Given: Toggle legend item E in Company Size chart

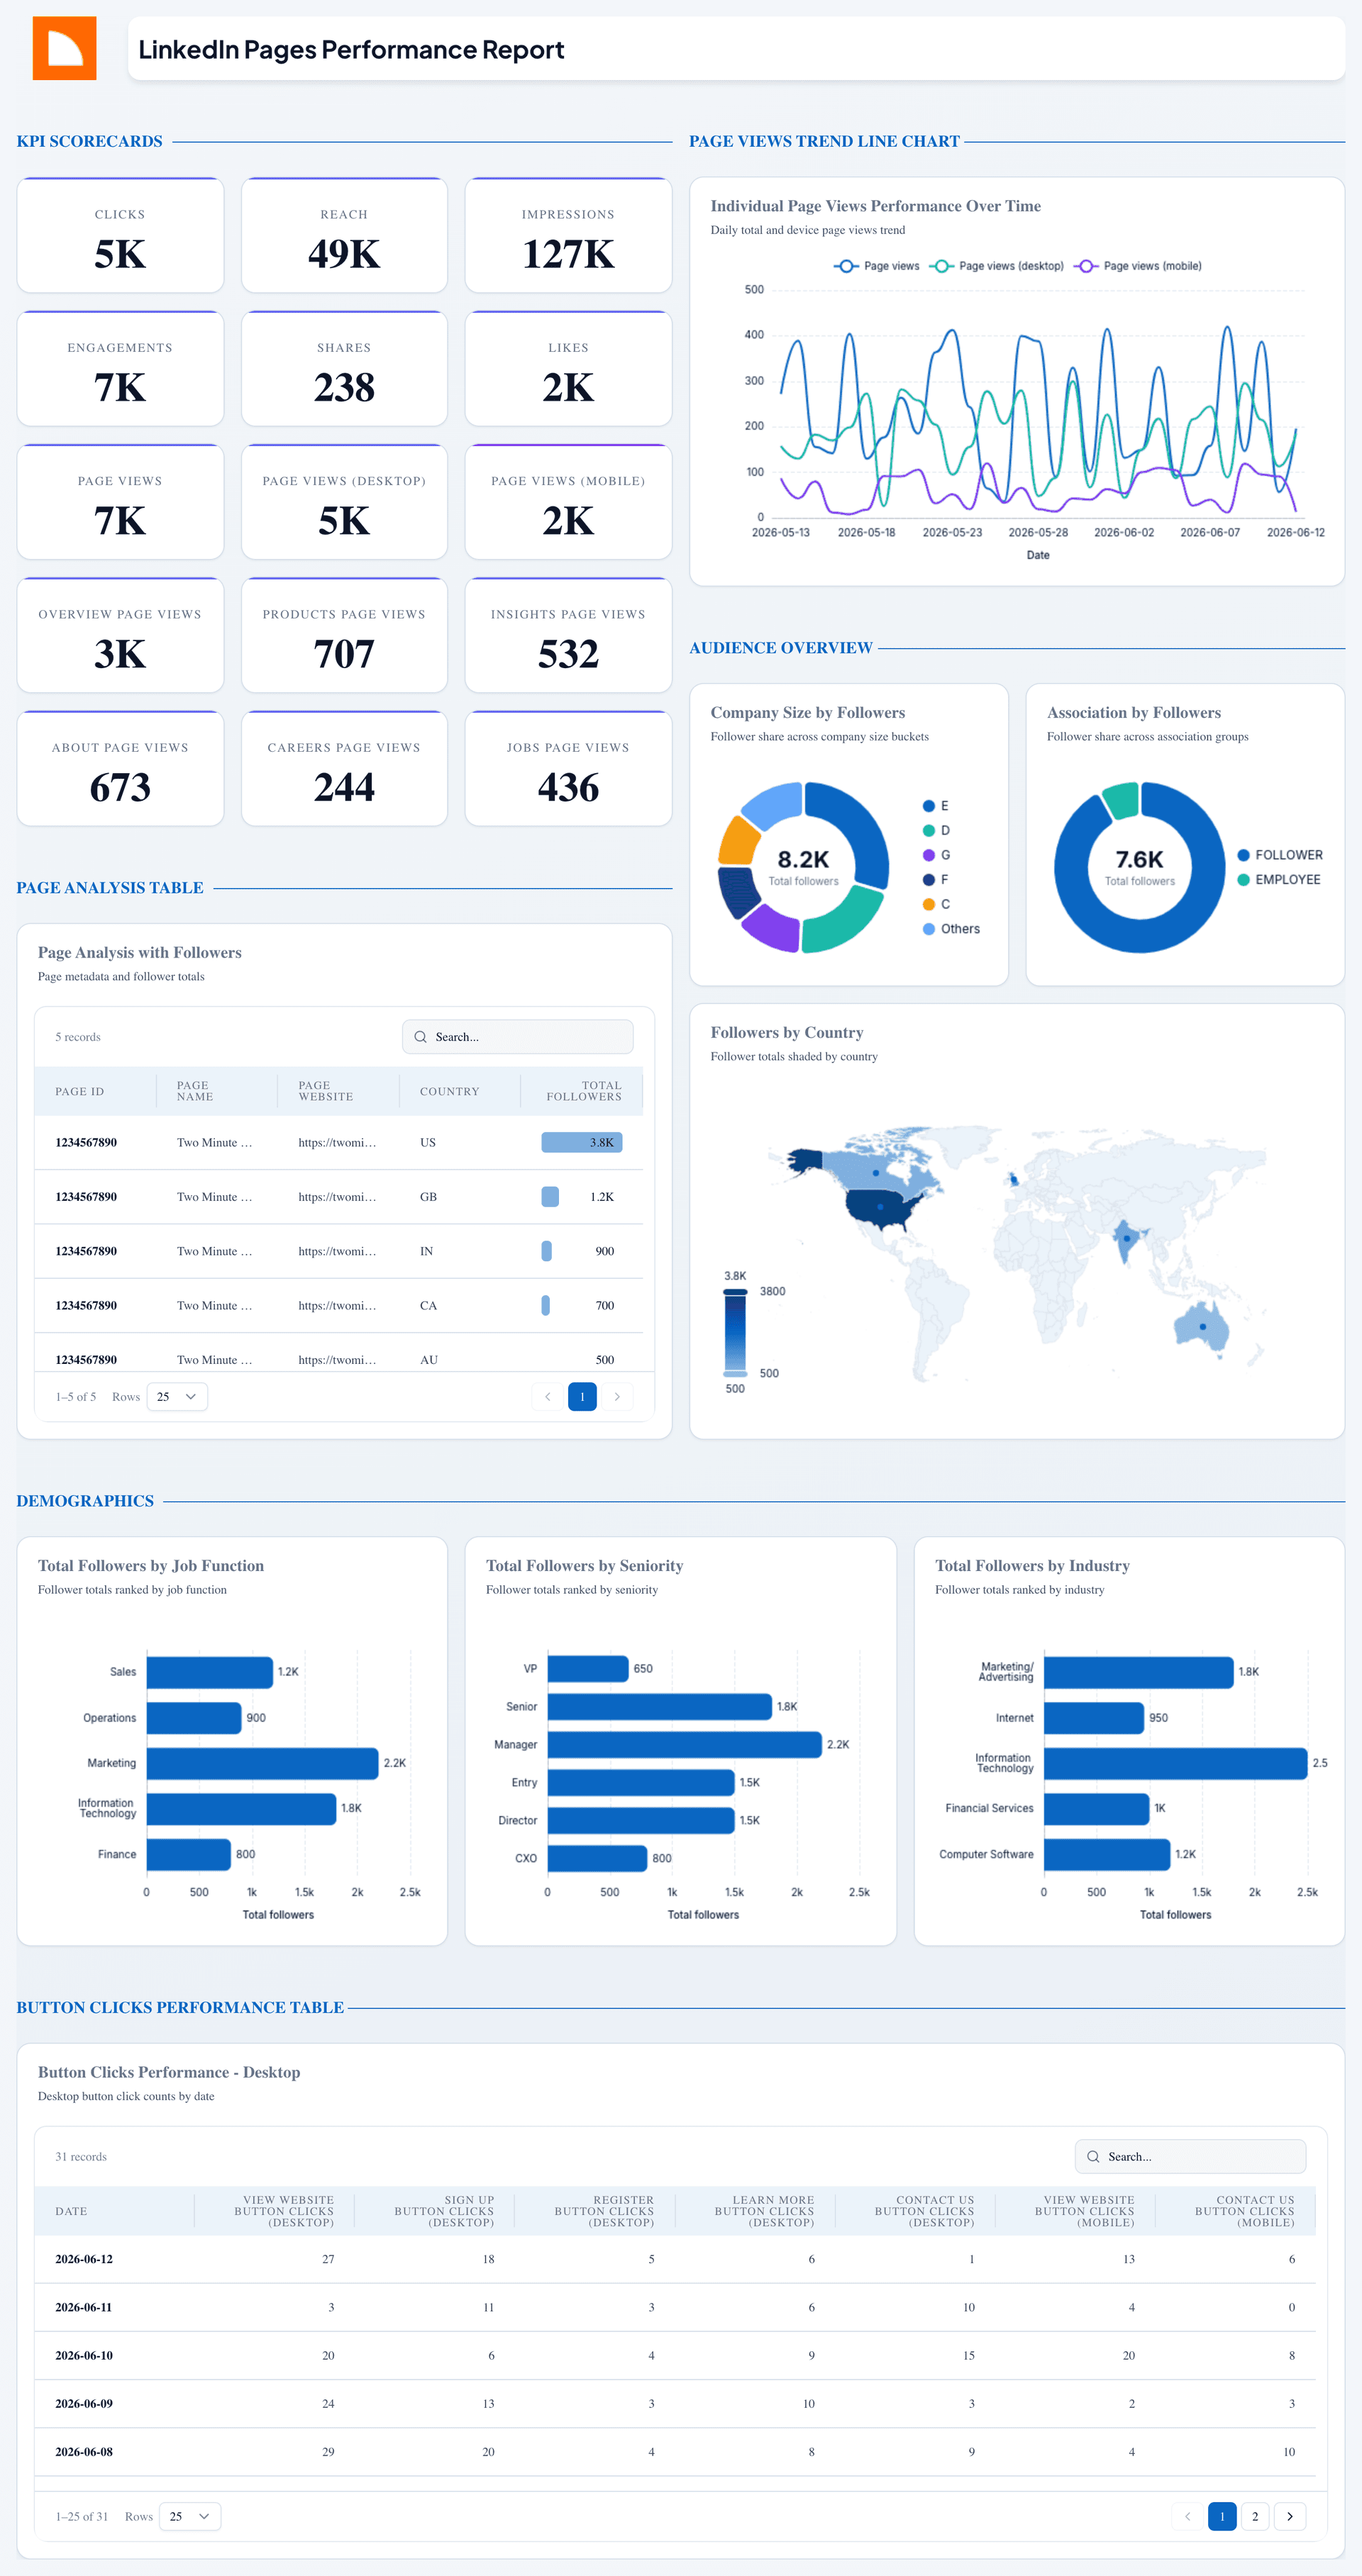Looking at the screenshot, I should coord(935,806).
